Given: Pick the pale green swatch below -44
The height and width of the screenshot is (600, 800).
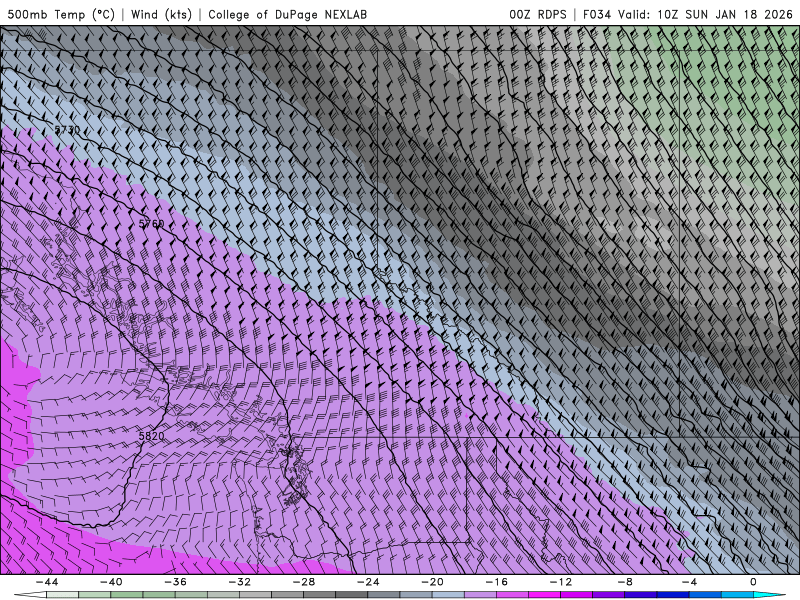Looking at the screenshot, I should pyautogui.click(x=62, y=595).
